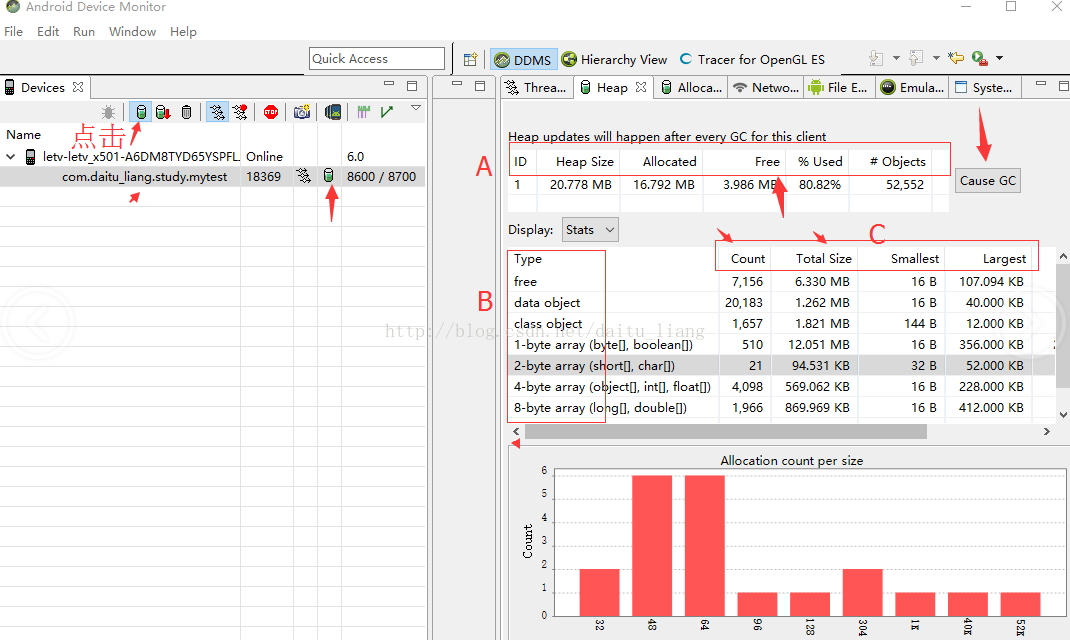Image resolution: width=1070 pixels, height=640 pixels.
Task: Switch to the DDMS perspective
Action: point(523,59)
